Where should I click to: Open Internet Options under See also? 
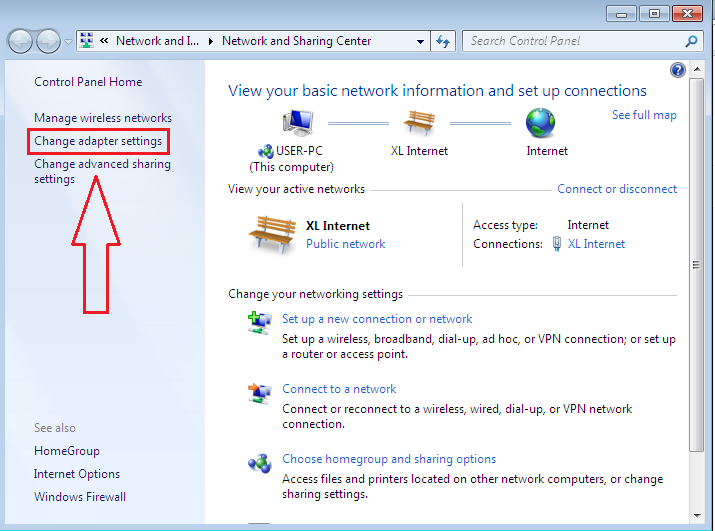(x=77, y=474)
